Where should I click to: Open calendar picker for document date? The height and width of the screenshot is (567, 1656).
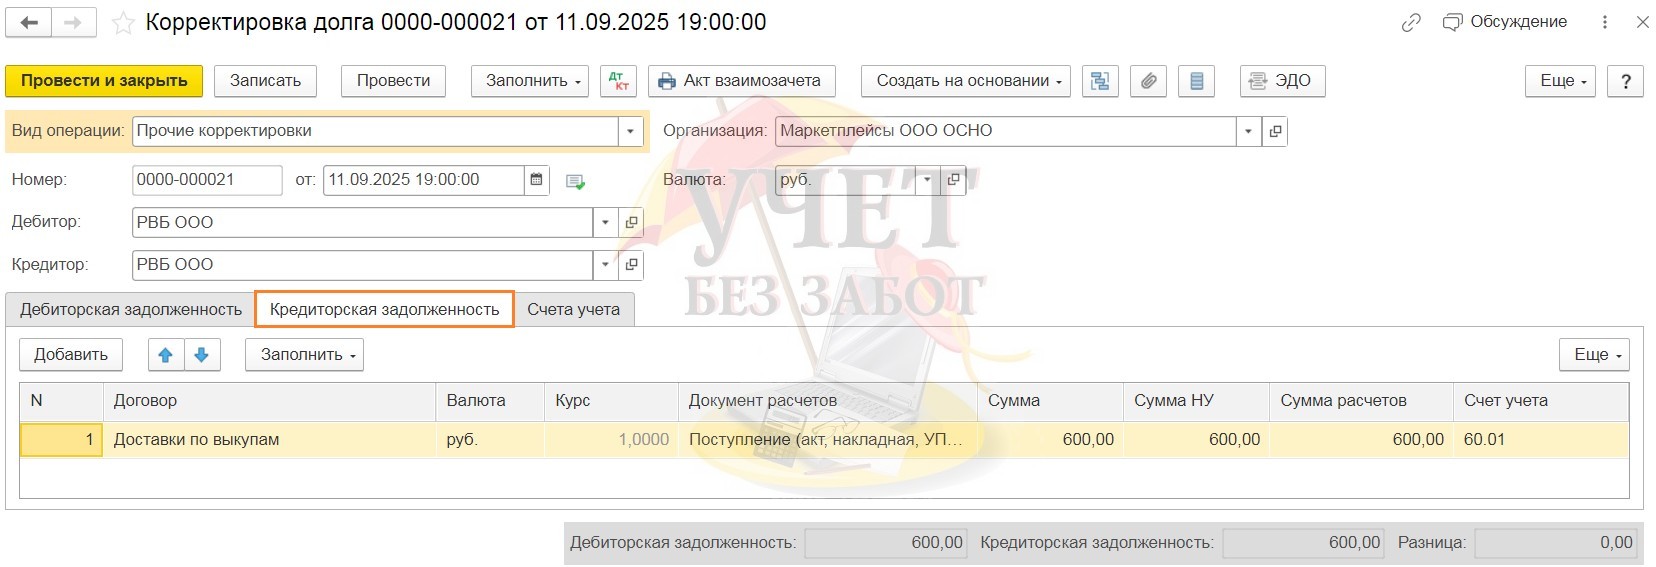pos(537,180)
